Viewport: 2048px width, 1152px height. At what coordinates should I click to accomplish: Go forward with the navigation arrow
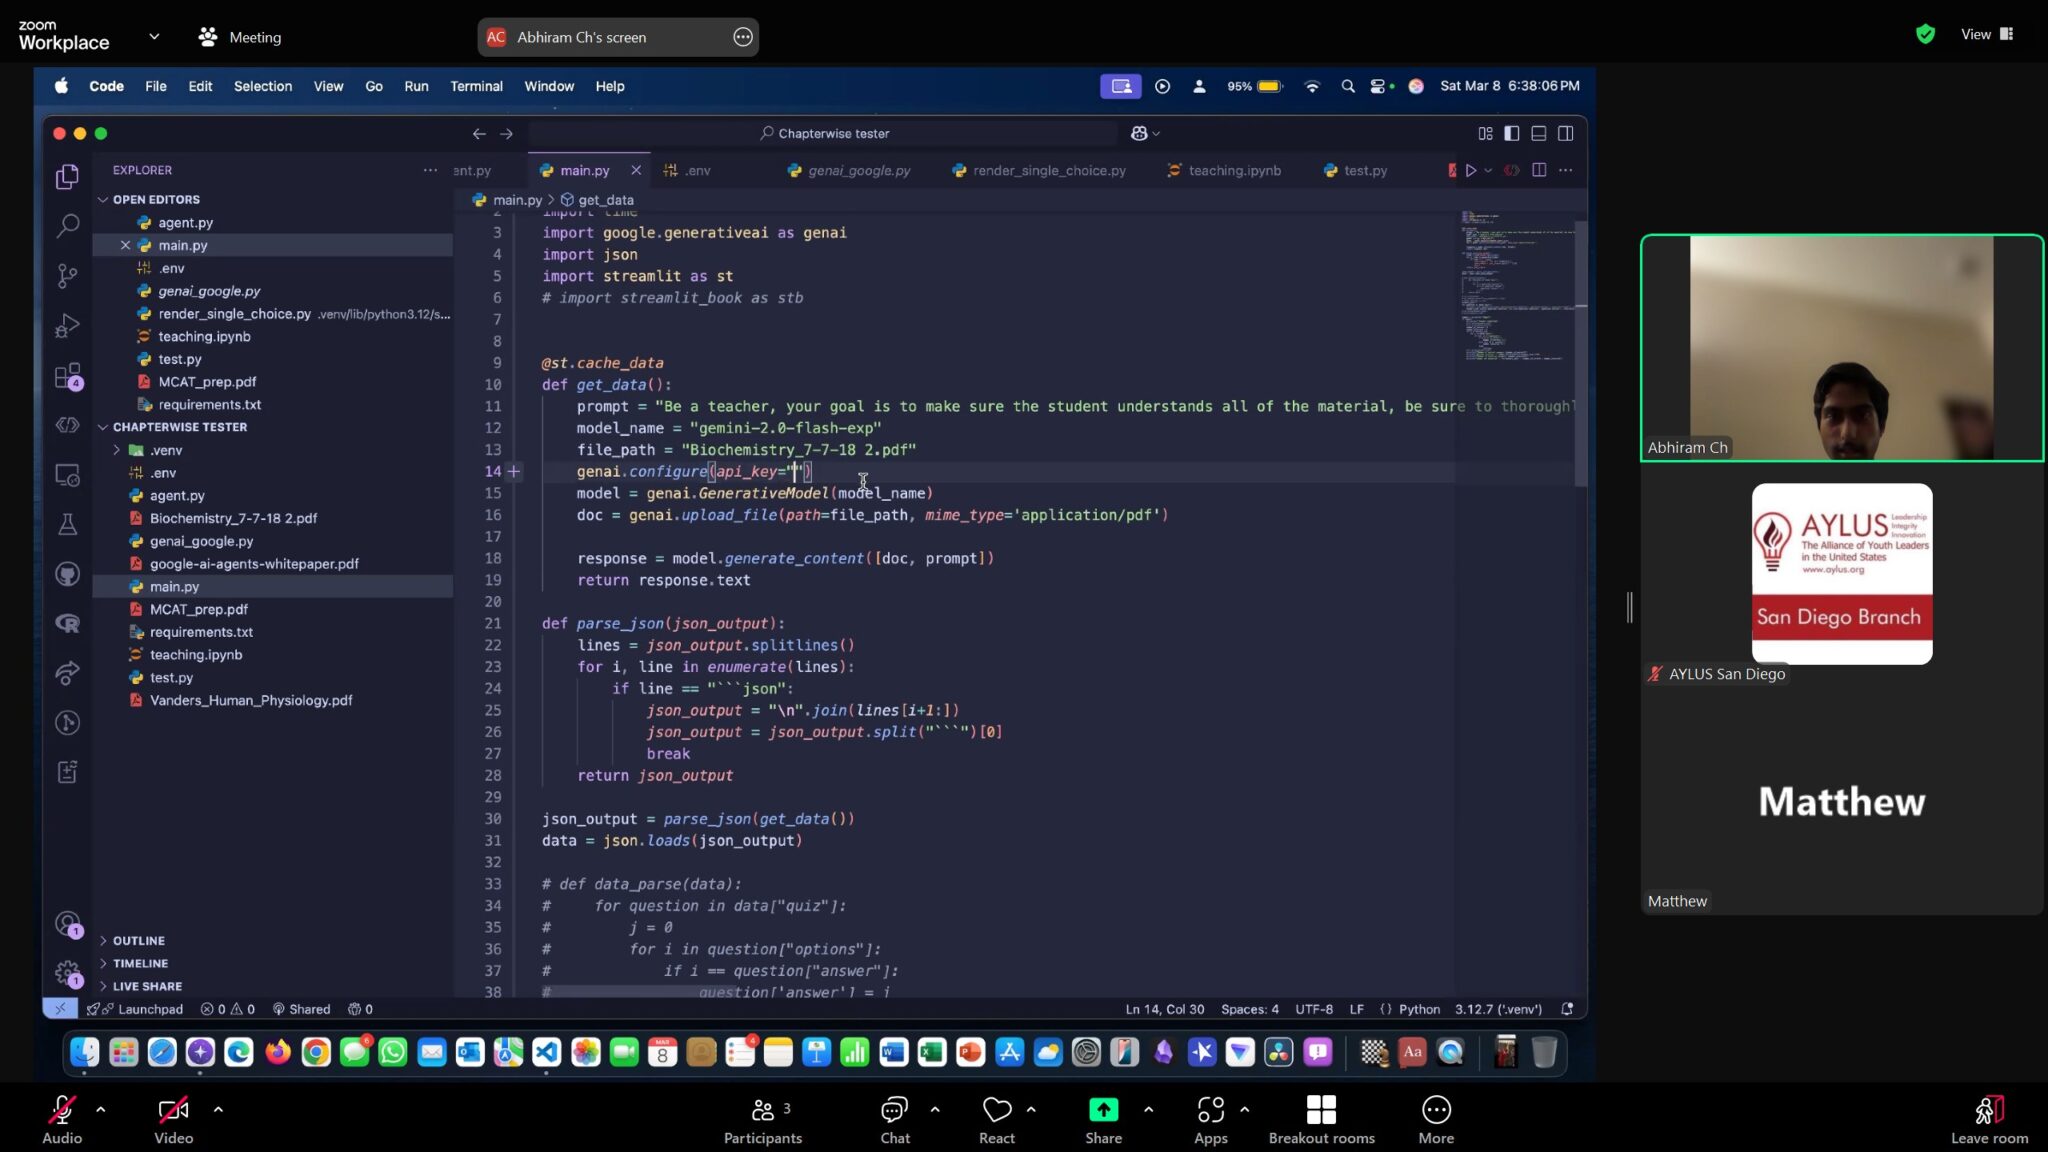(x=506, y=133)
